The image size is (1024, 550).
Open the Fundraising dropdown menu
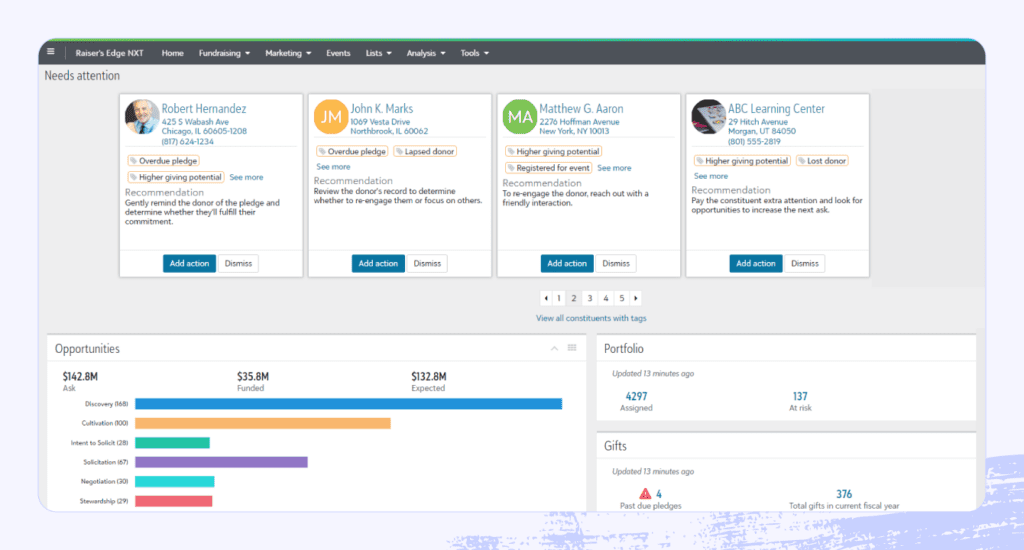tap(224, 53)
